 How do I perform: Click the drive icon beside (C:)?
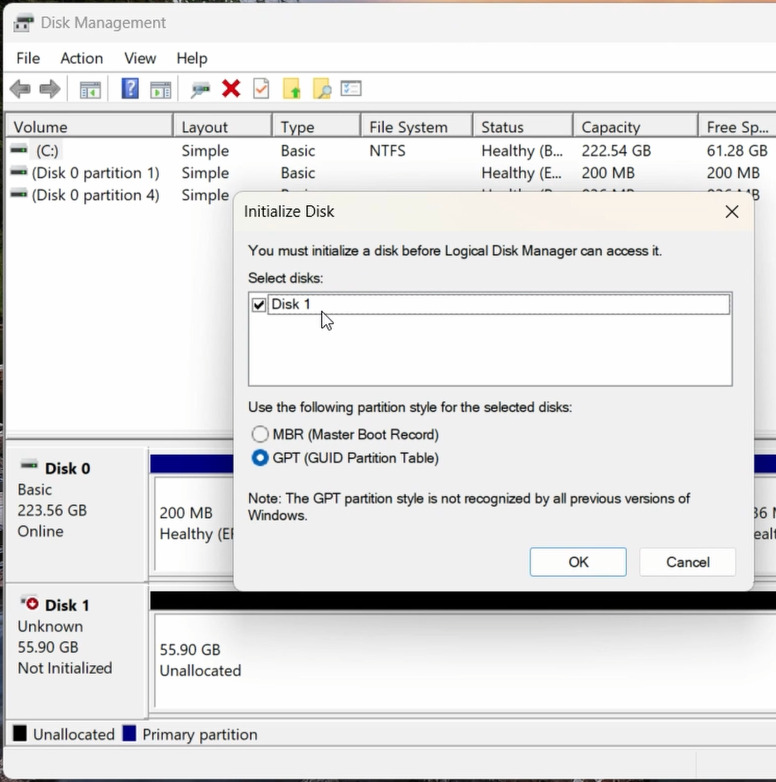click(x=19, y=149)
